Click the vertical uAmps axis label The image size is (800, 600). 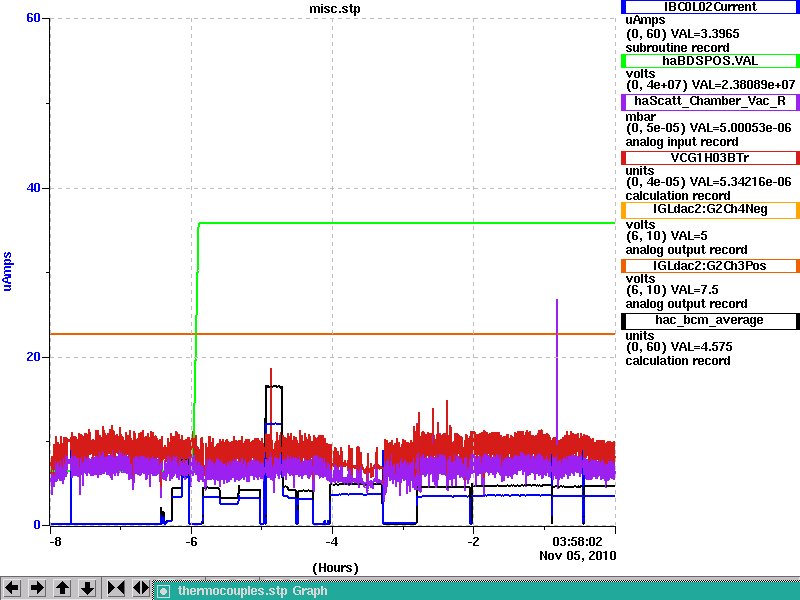coord(7,271)
